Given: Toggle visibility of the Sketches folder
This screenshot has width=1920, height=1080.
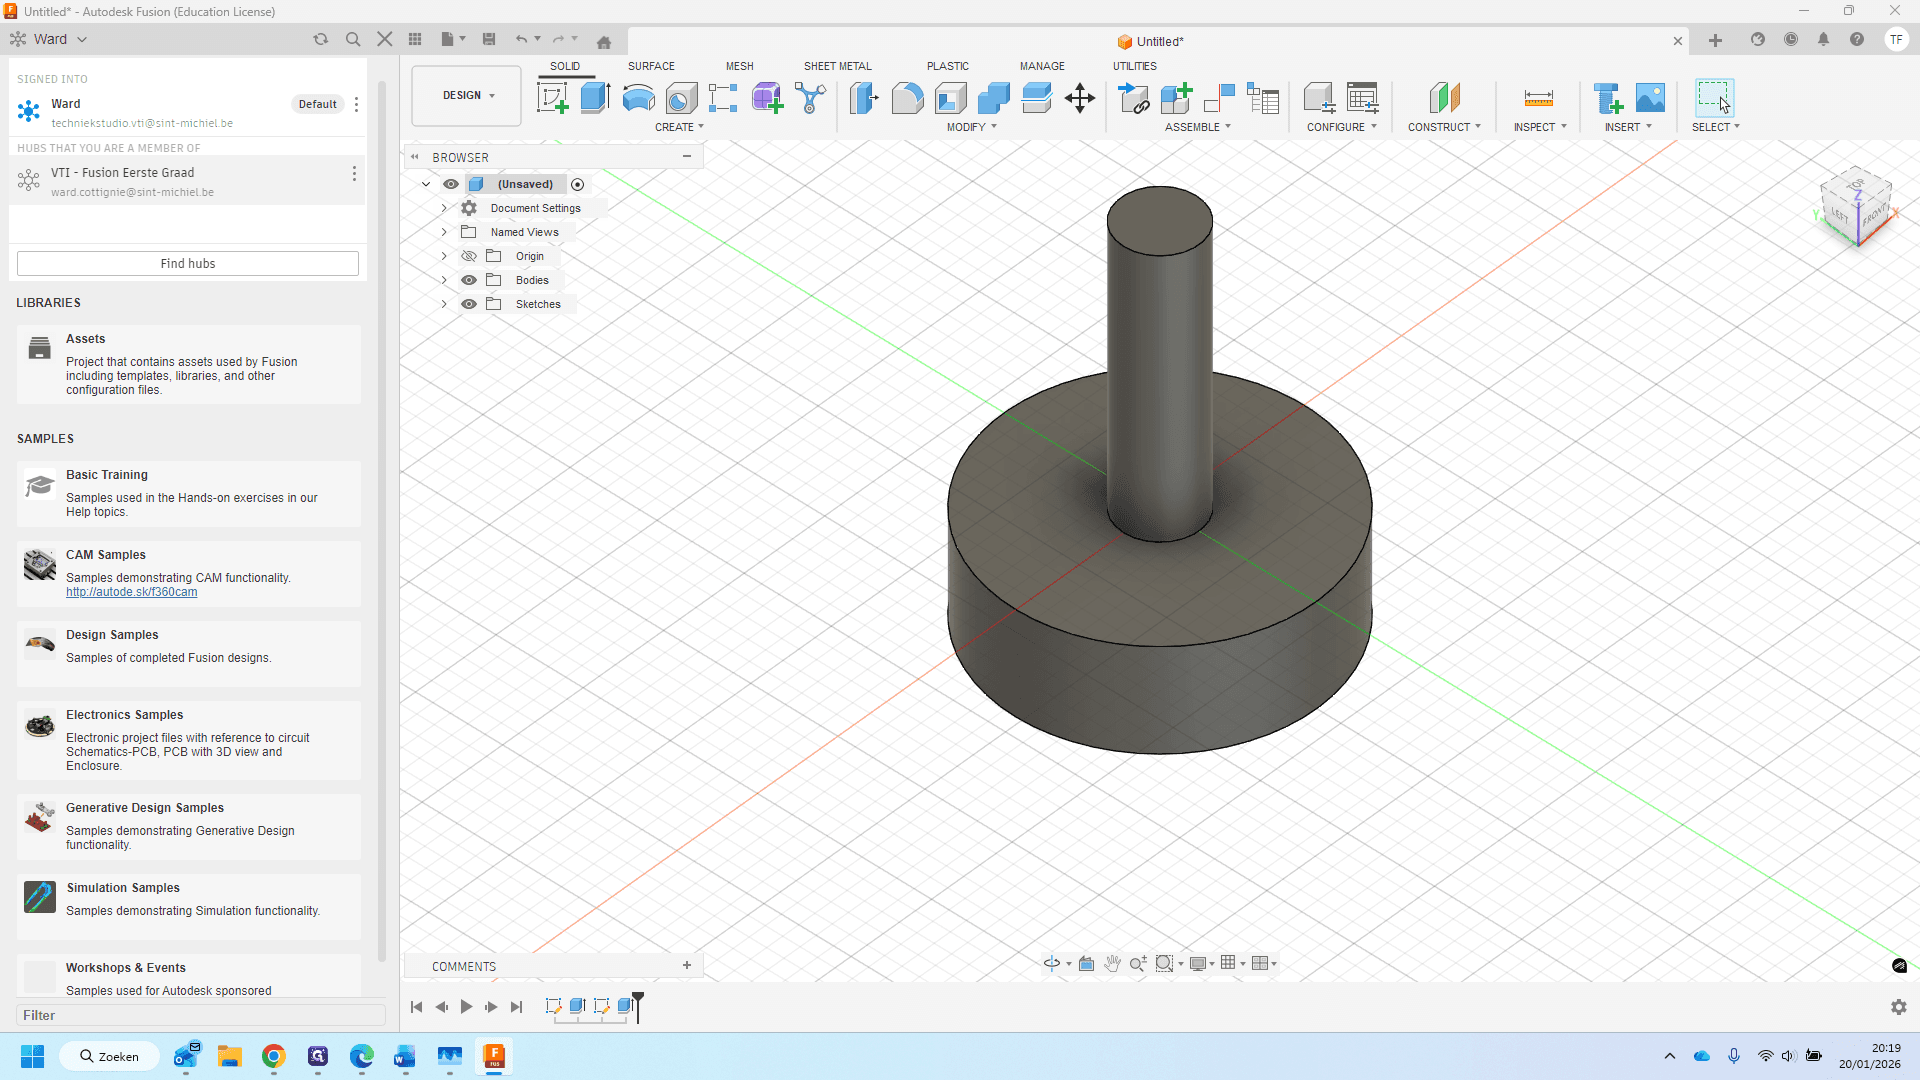Looking at the screenshot, I should [469, 304].
